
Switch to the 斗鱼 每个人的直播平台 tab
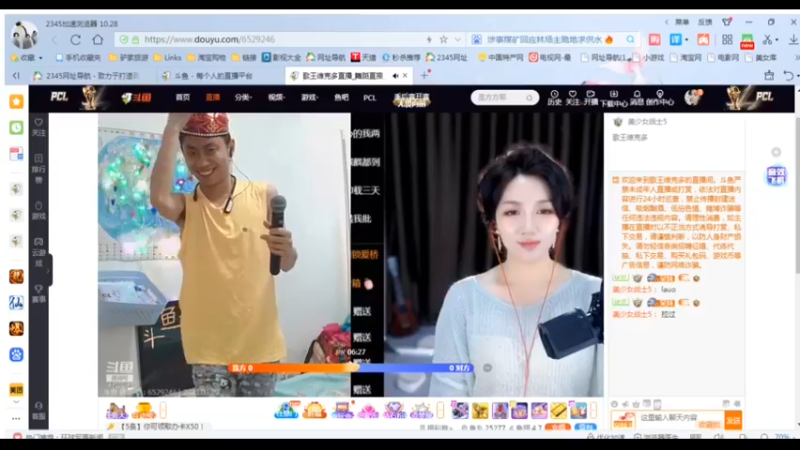(207, 76)
